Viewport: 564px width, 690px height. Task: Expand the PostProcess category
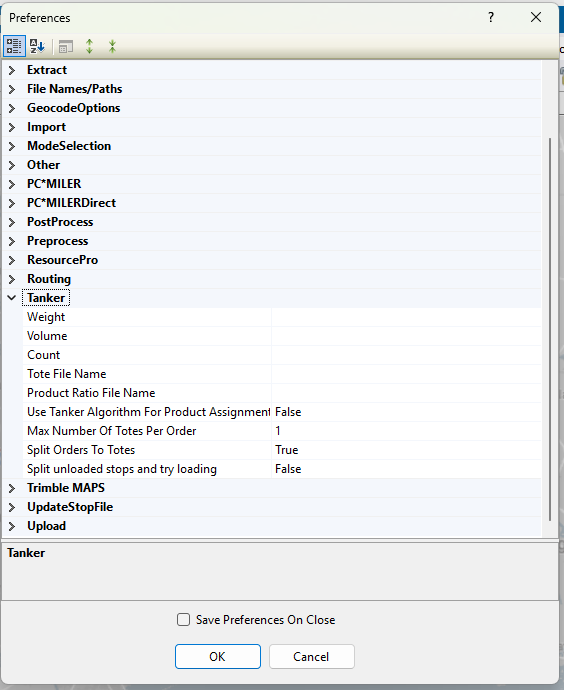12,222
